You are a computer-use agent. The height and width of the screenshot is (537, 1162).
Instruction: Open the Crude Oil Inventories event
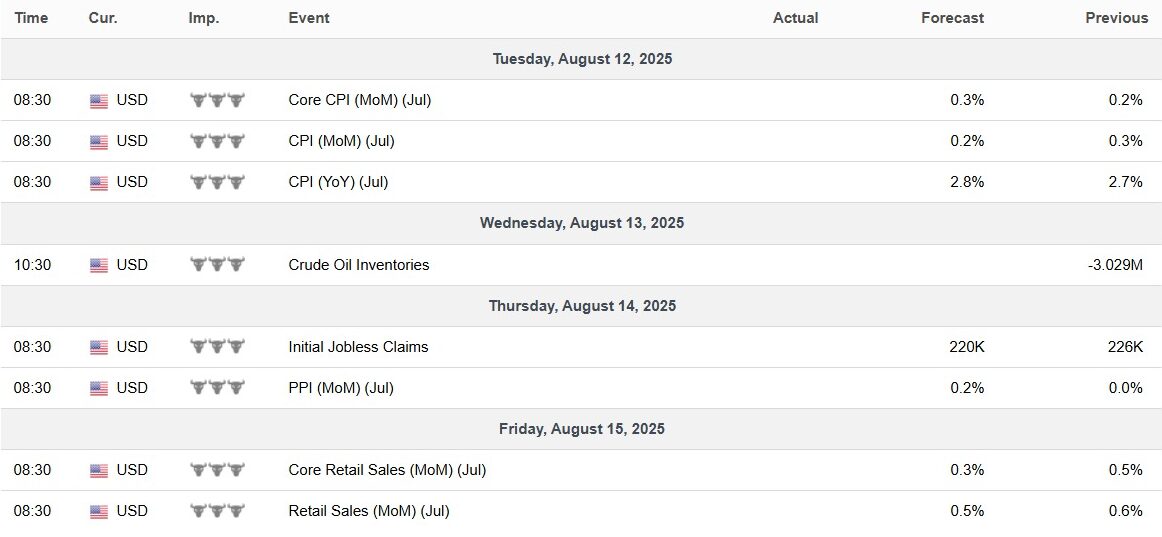(x=359, y=264)
